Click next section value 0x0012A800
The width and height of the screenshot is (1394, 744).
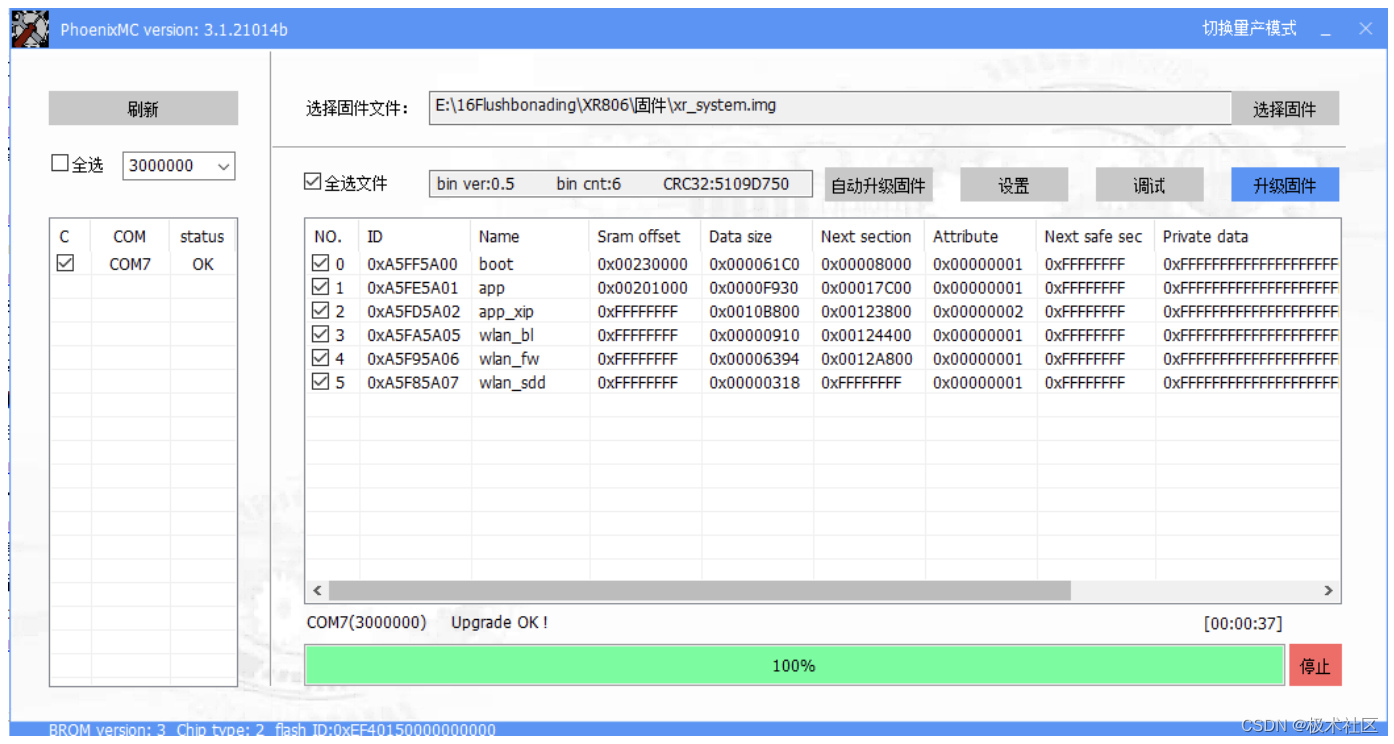866,358
